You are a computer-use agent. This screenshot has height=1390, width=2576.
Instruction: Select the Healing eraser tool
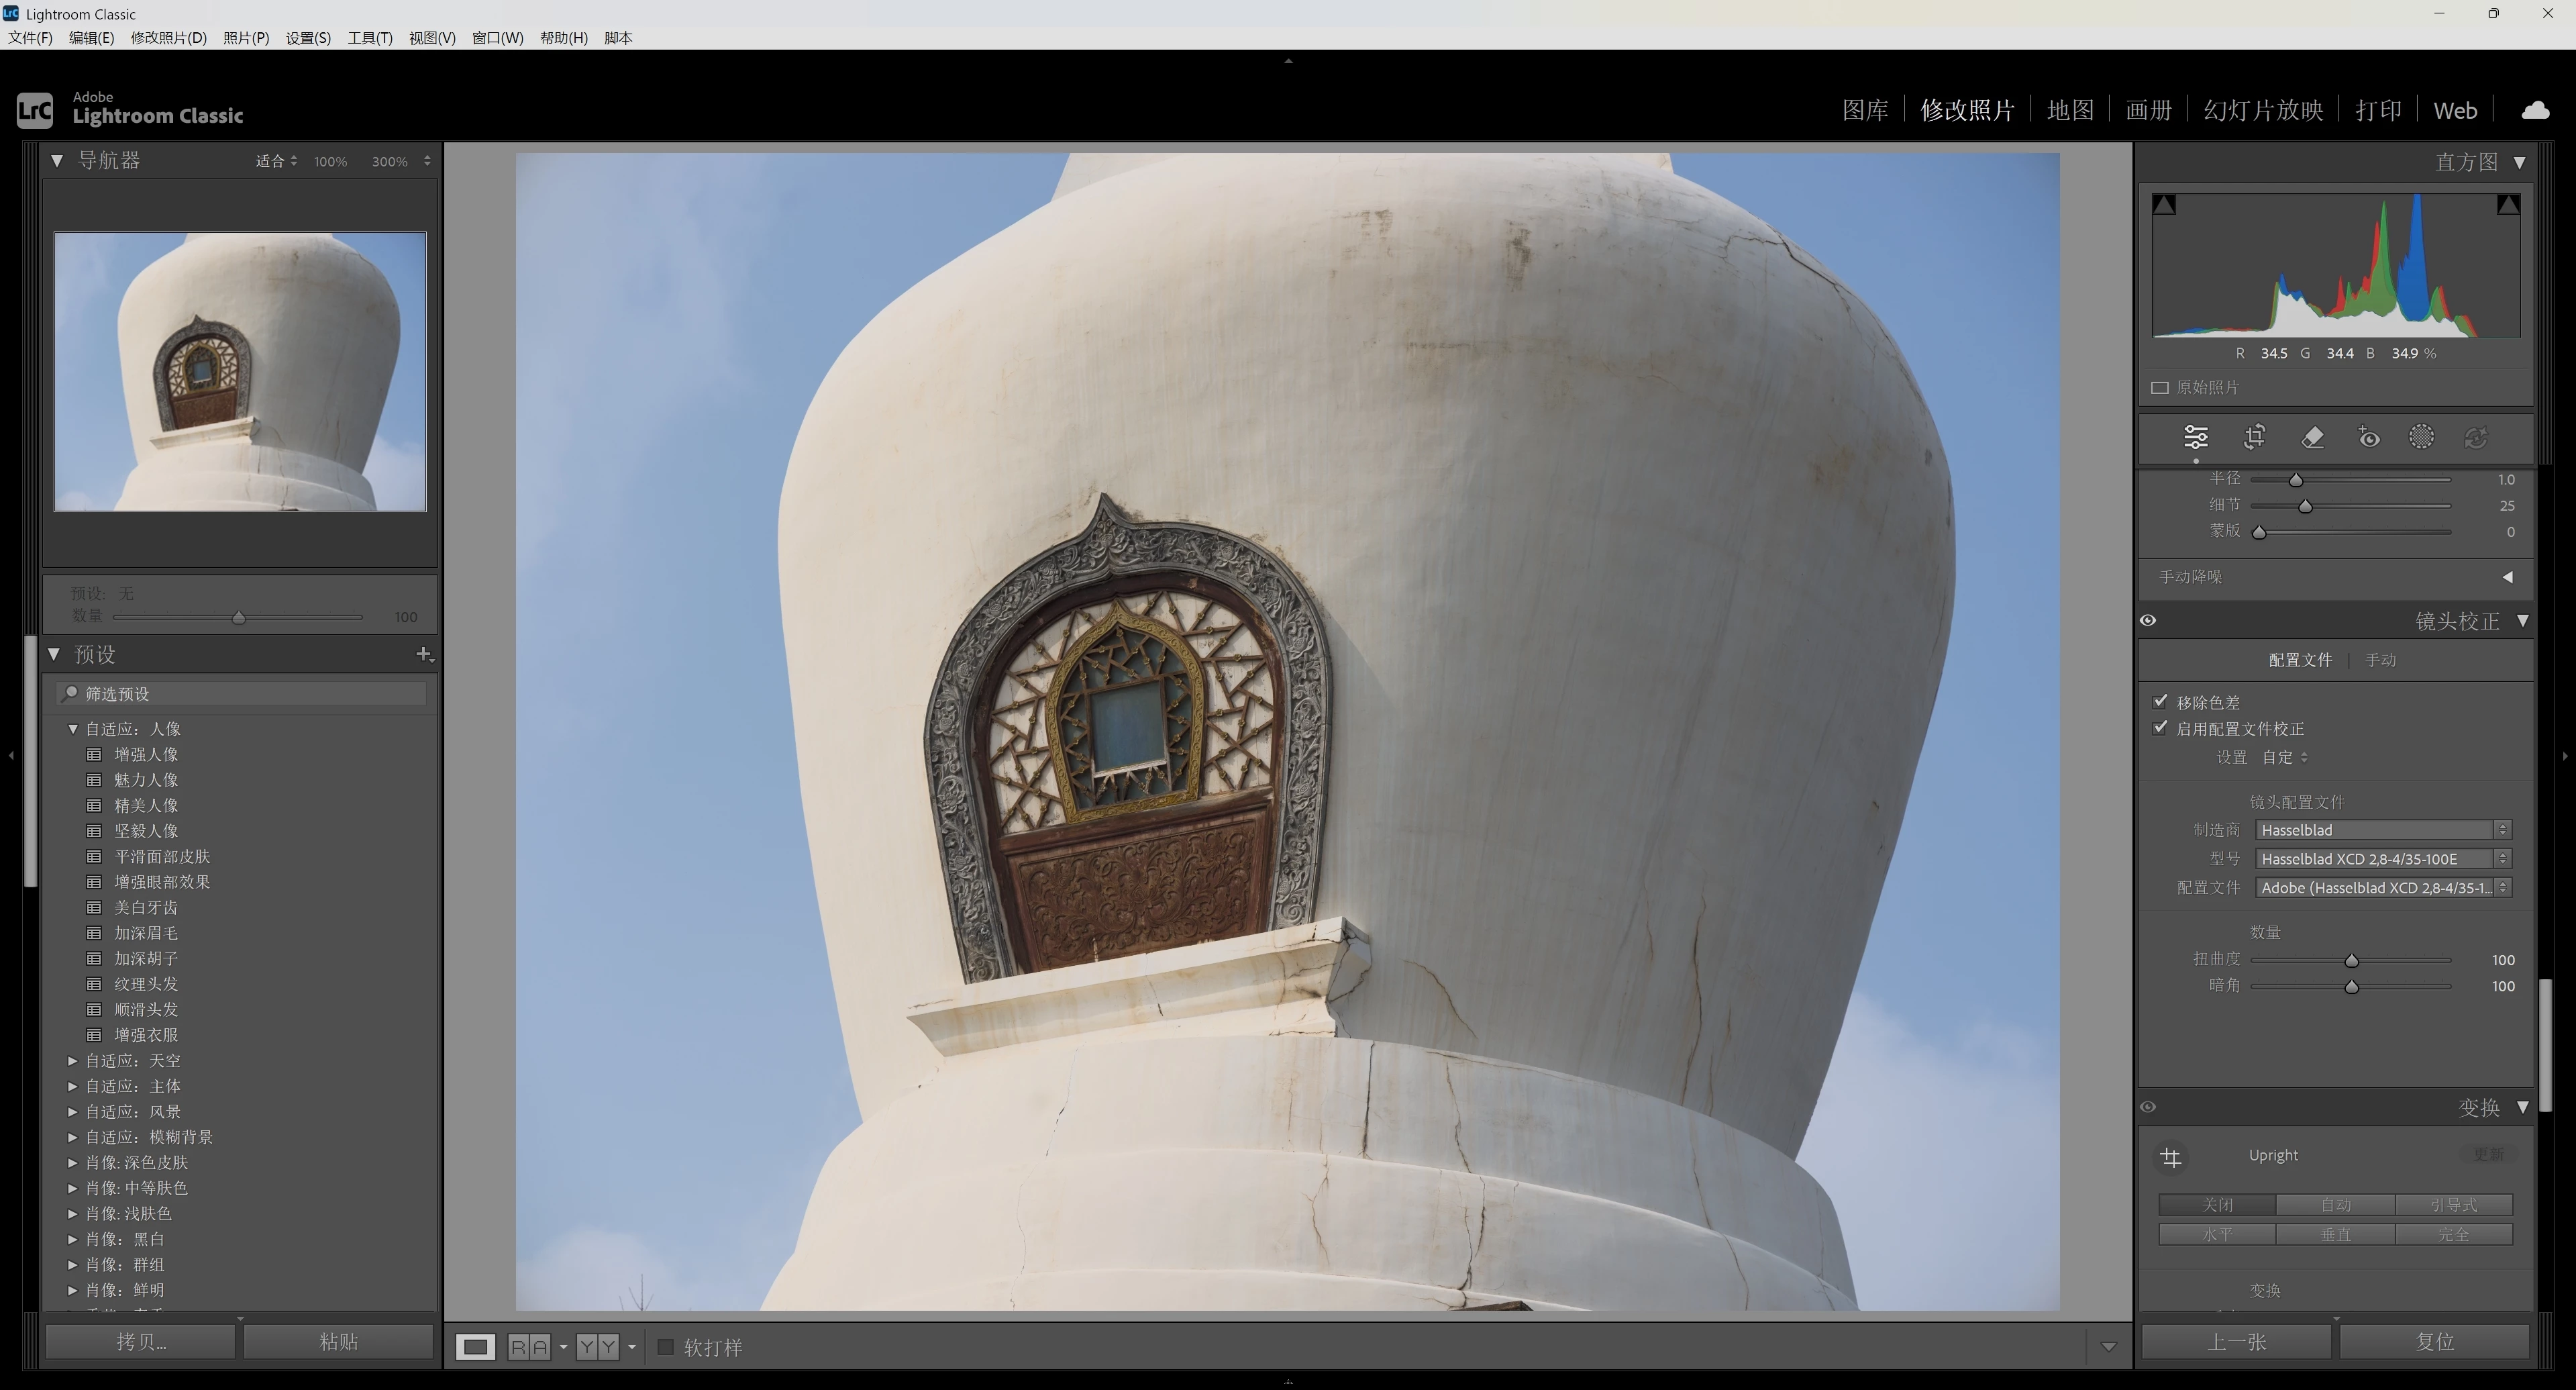[2312, 438]
